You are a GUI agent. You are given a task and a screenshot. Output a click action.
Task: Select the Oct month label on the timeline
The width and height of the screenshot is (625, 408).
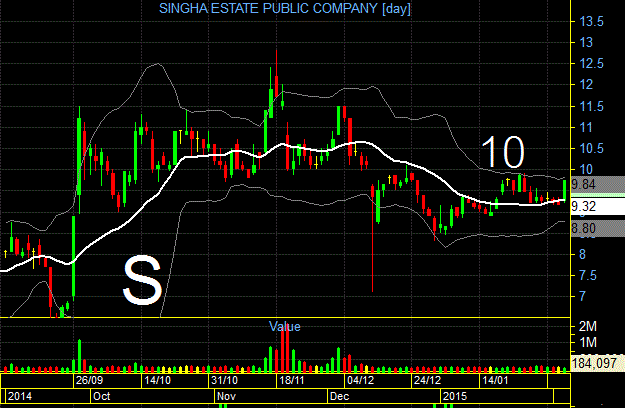[x=101, y=396]
